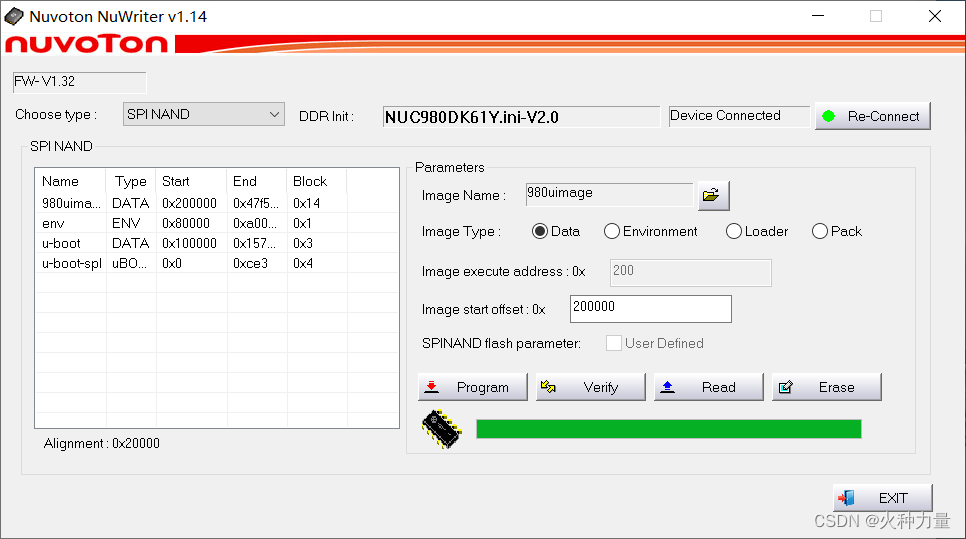The width and height of the screenshot is (966, 539).
Task: Click the Re-Connect button
Action: pyautogui.click(x=873, y=116)
